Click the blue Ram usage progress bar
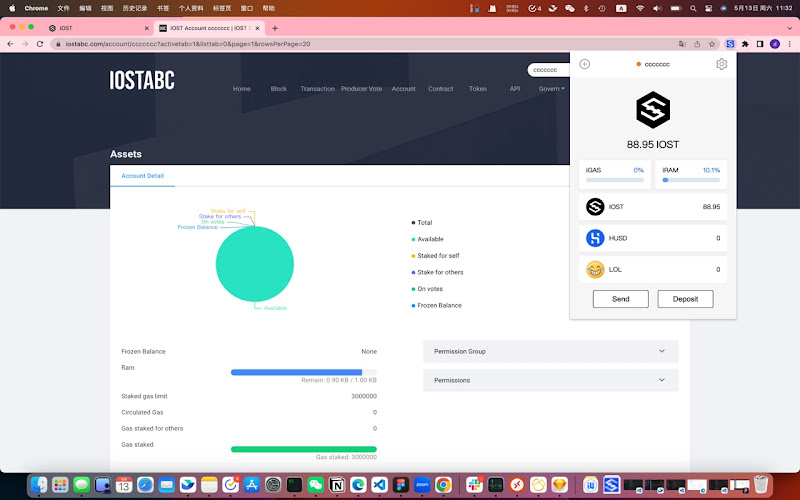 tap(304, 372)
